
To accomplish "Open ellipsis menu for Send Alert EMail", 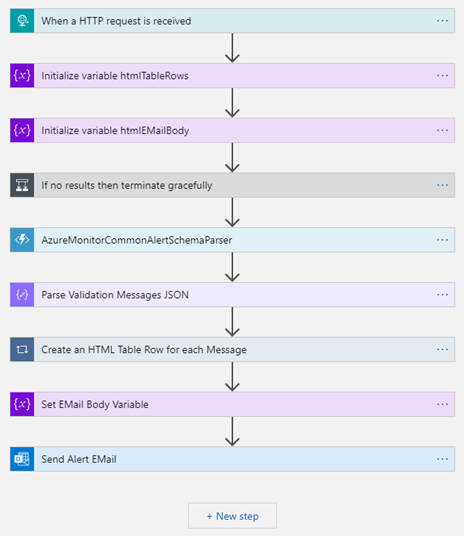I will 442,459.
